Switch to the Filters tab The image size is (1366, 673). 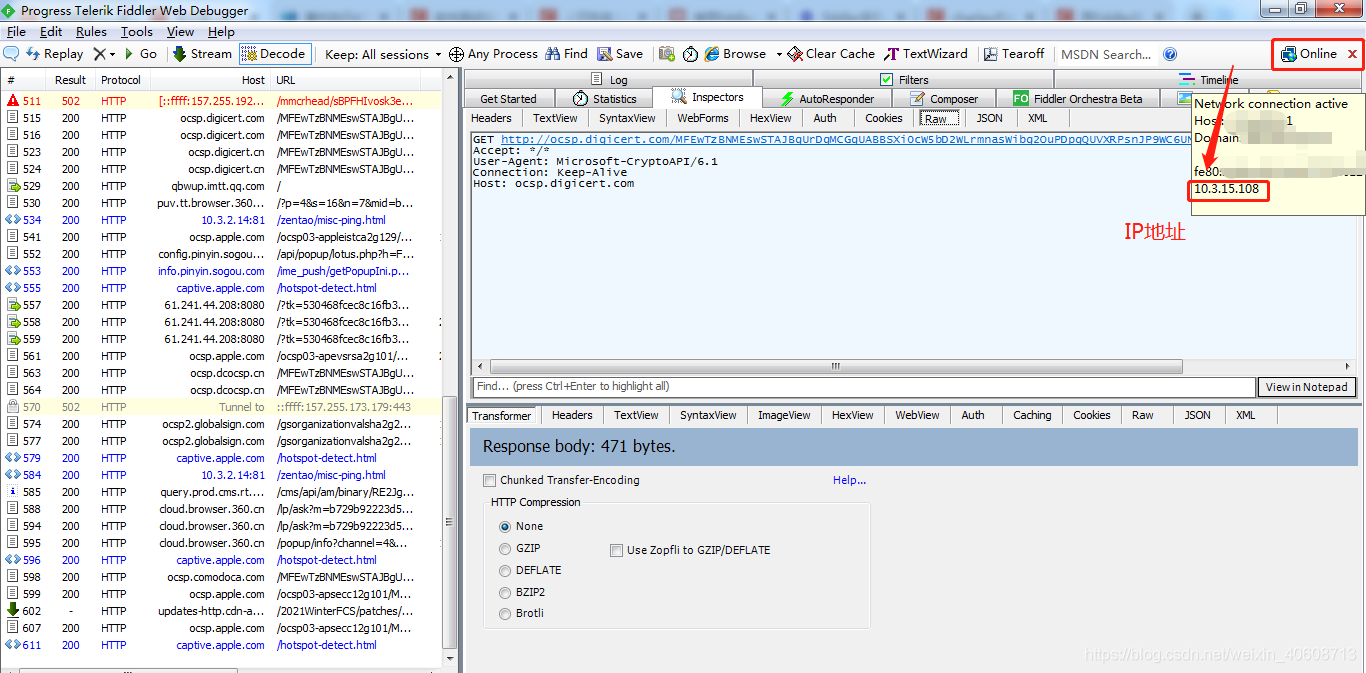pos(904,79)
